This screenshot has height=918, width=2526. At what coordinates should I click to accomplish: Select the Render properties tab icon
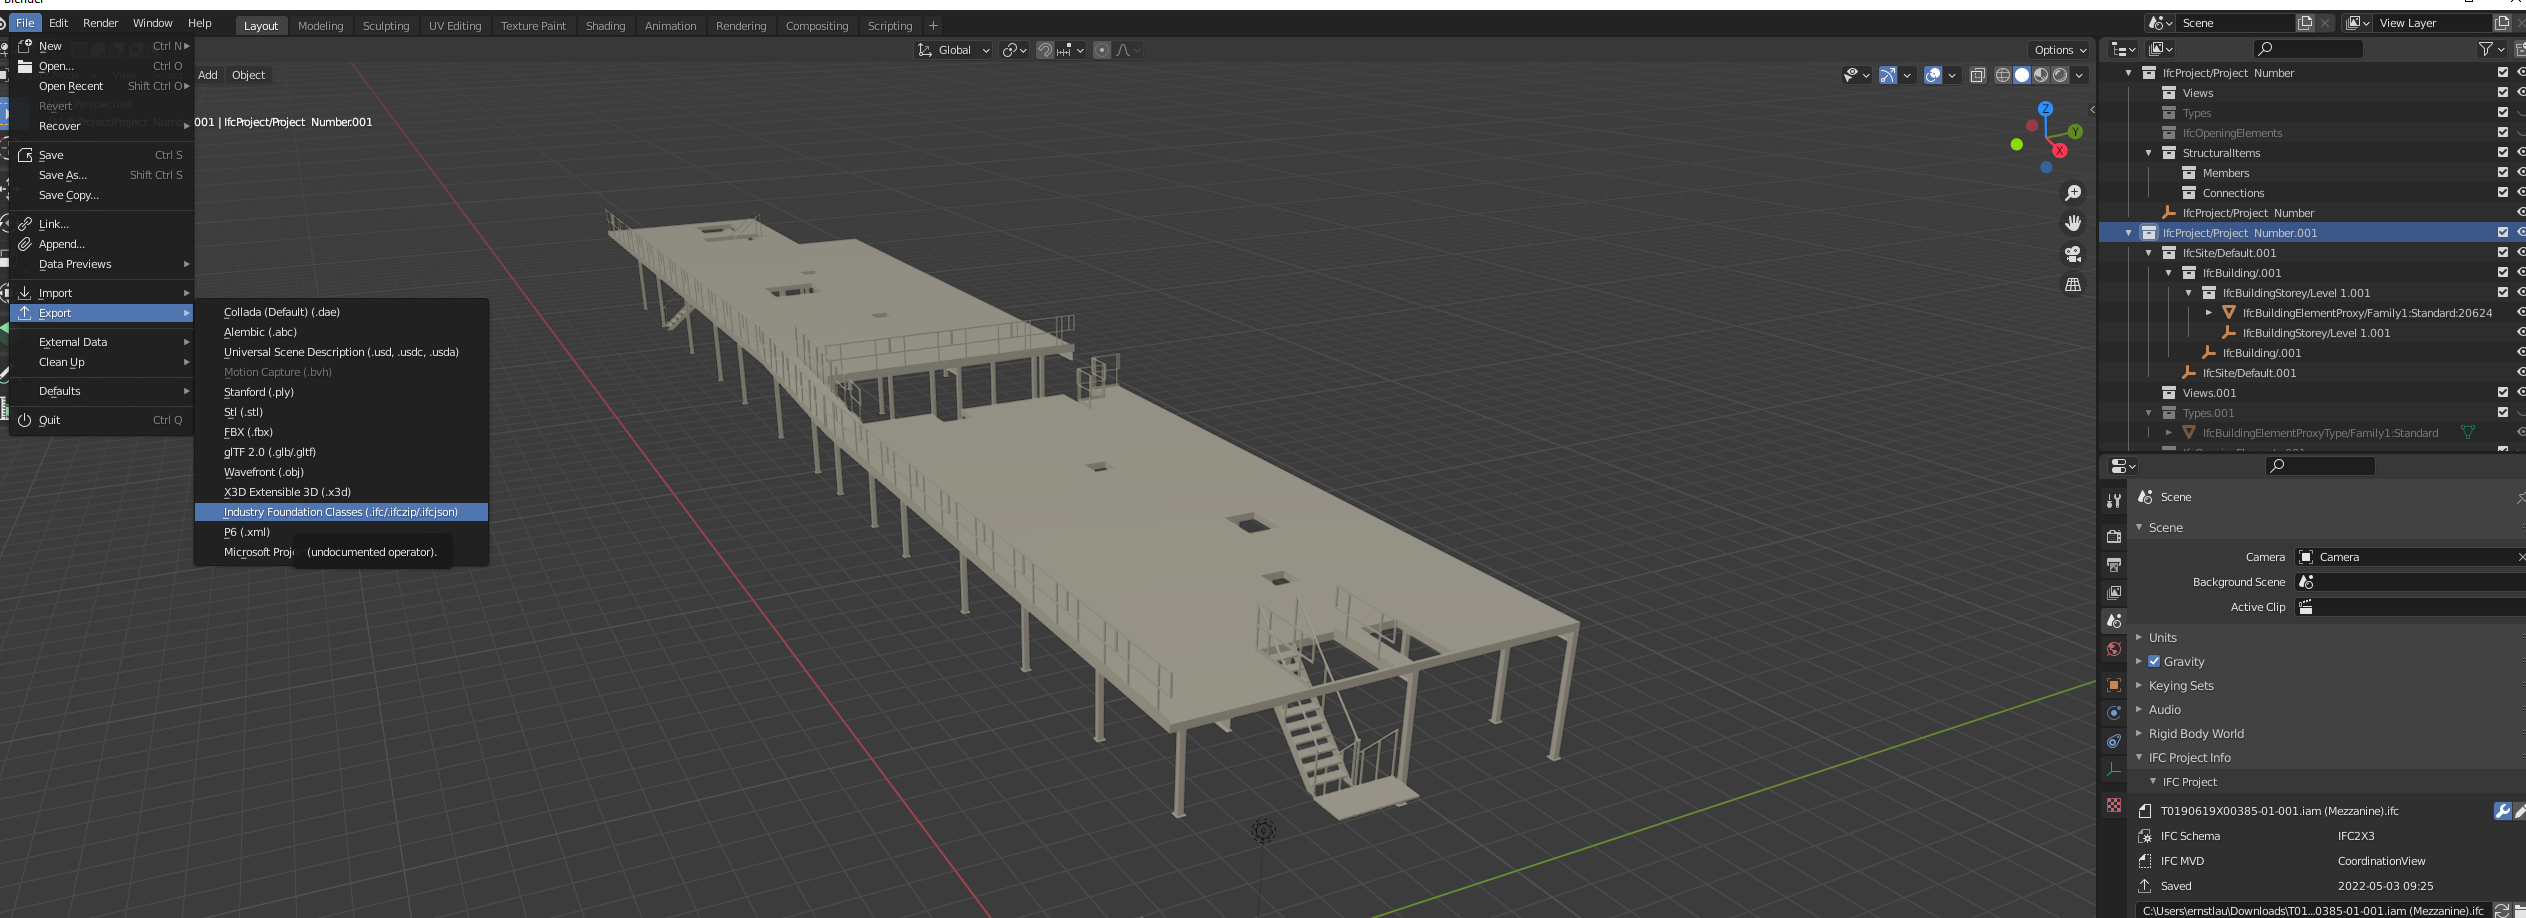2113,536
